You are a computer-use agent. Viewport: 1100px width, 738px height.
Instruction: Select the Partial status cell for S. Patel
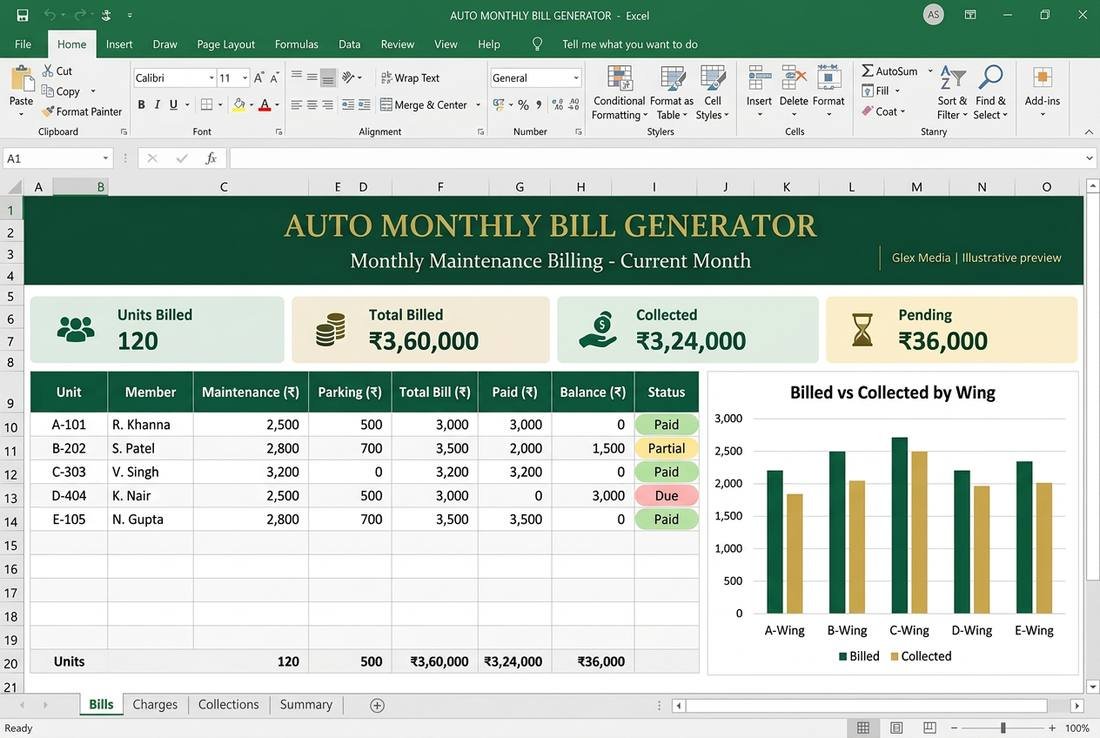point(666,448)
